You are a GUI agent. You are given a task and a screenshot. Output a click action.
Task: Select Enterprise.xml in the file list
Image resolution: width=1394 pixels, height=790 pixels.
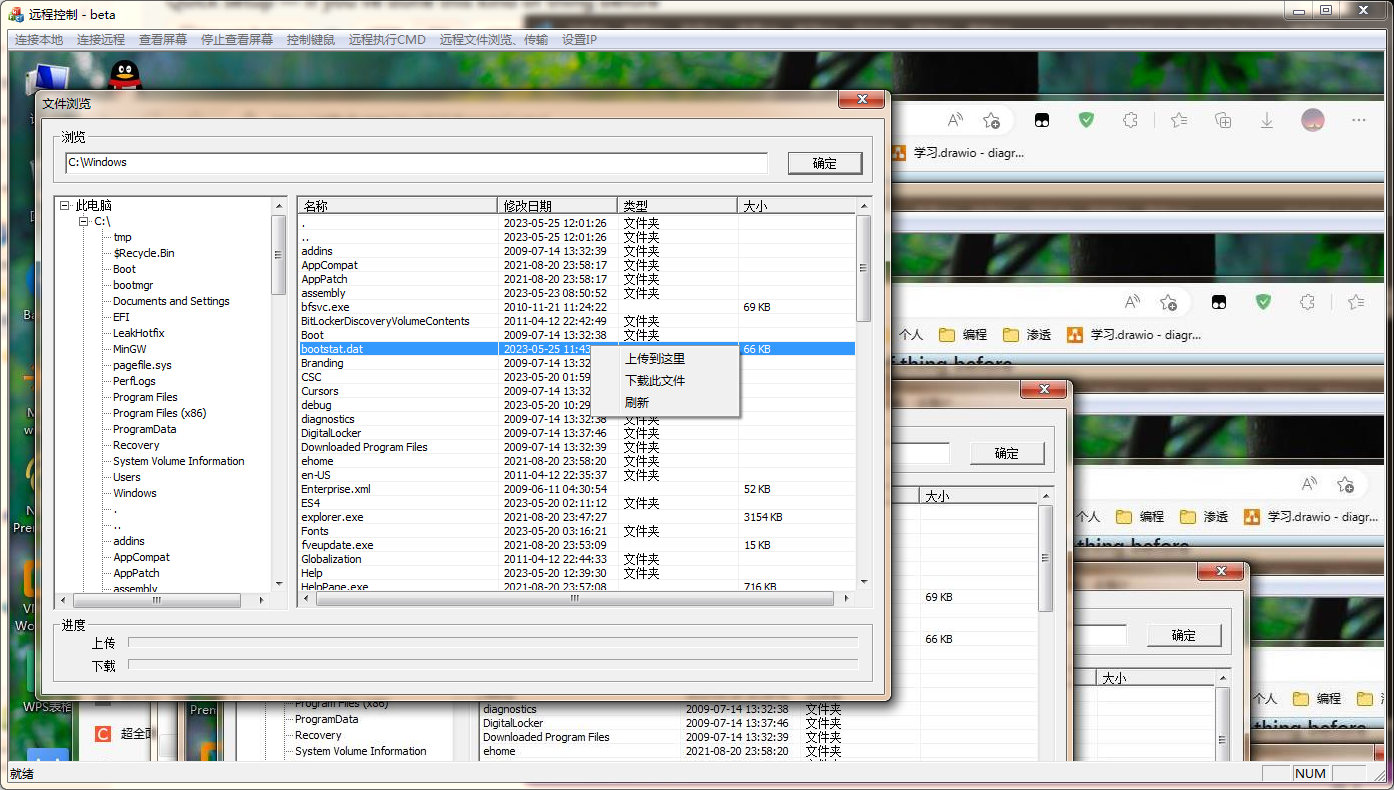pos(336,489)
